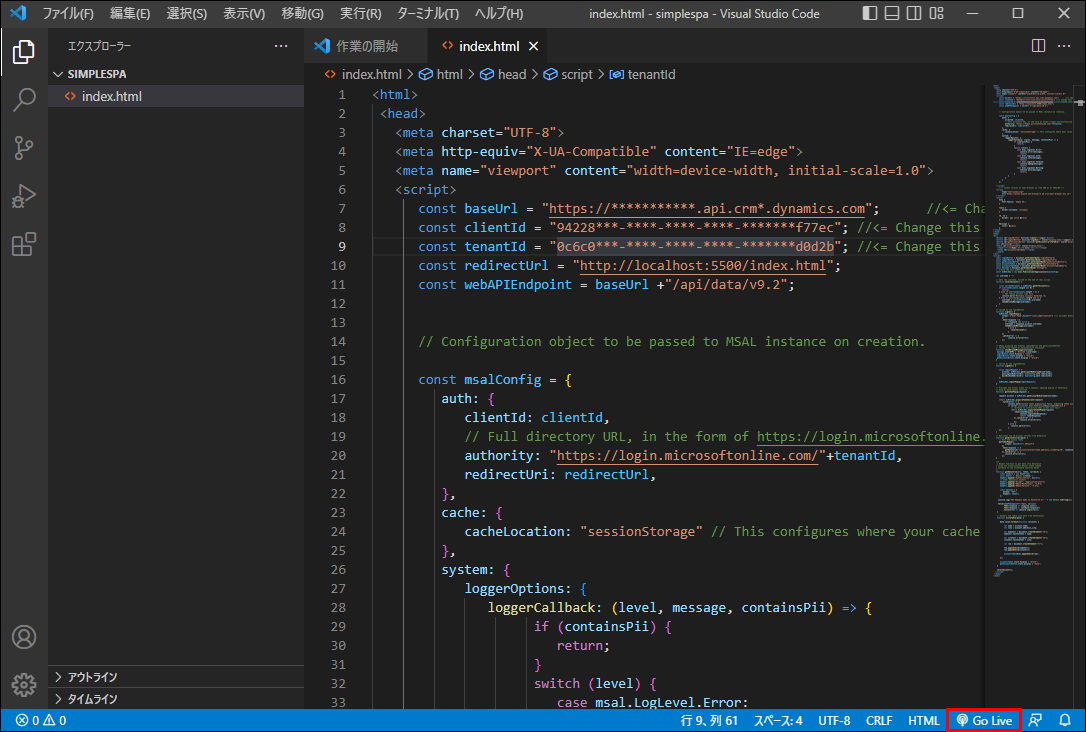Select index.html in the Explorer tree

point(176,96)
